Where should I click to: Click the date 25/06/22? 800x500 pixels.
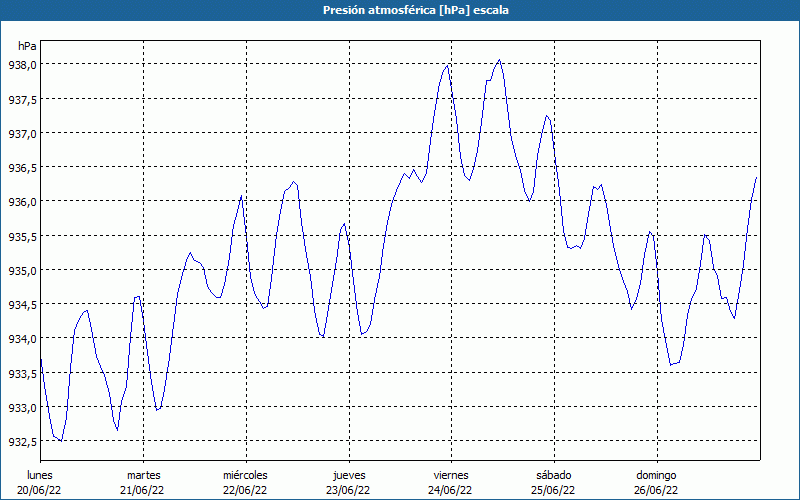[x=553, y=490]
